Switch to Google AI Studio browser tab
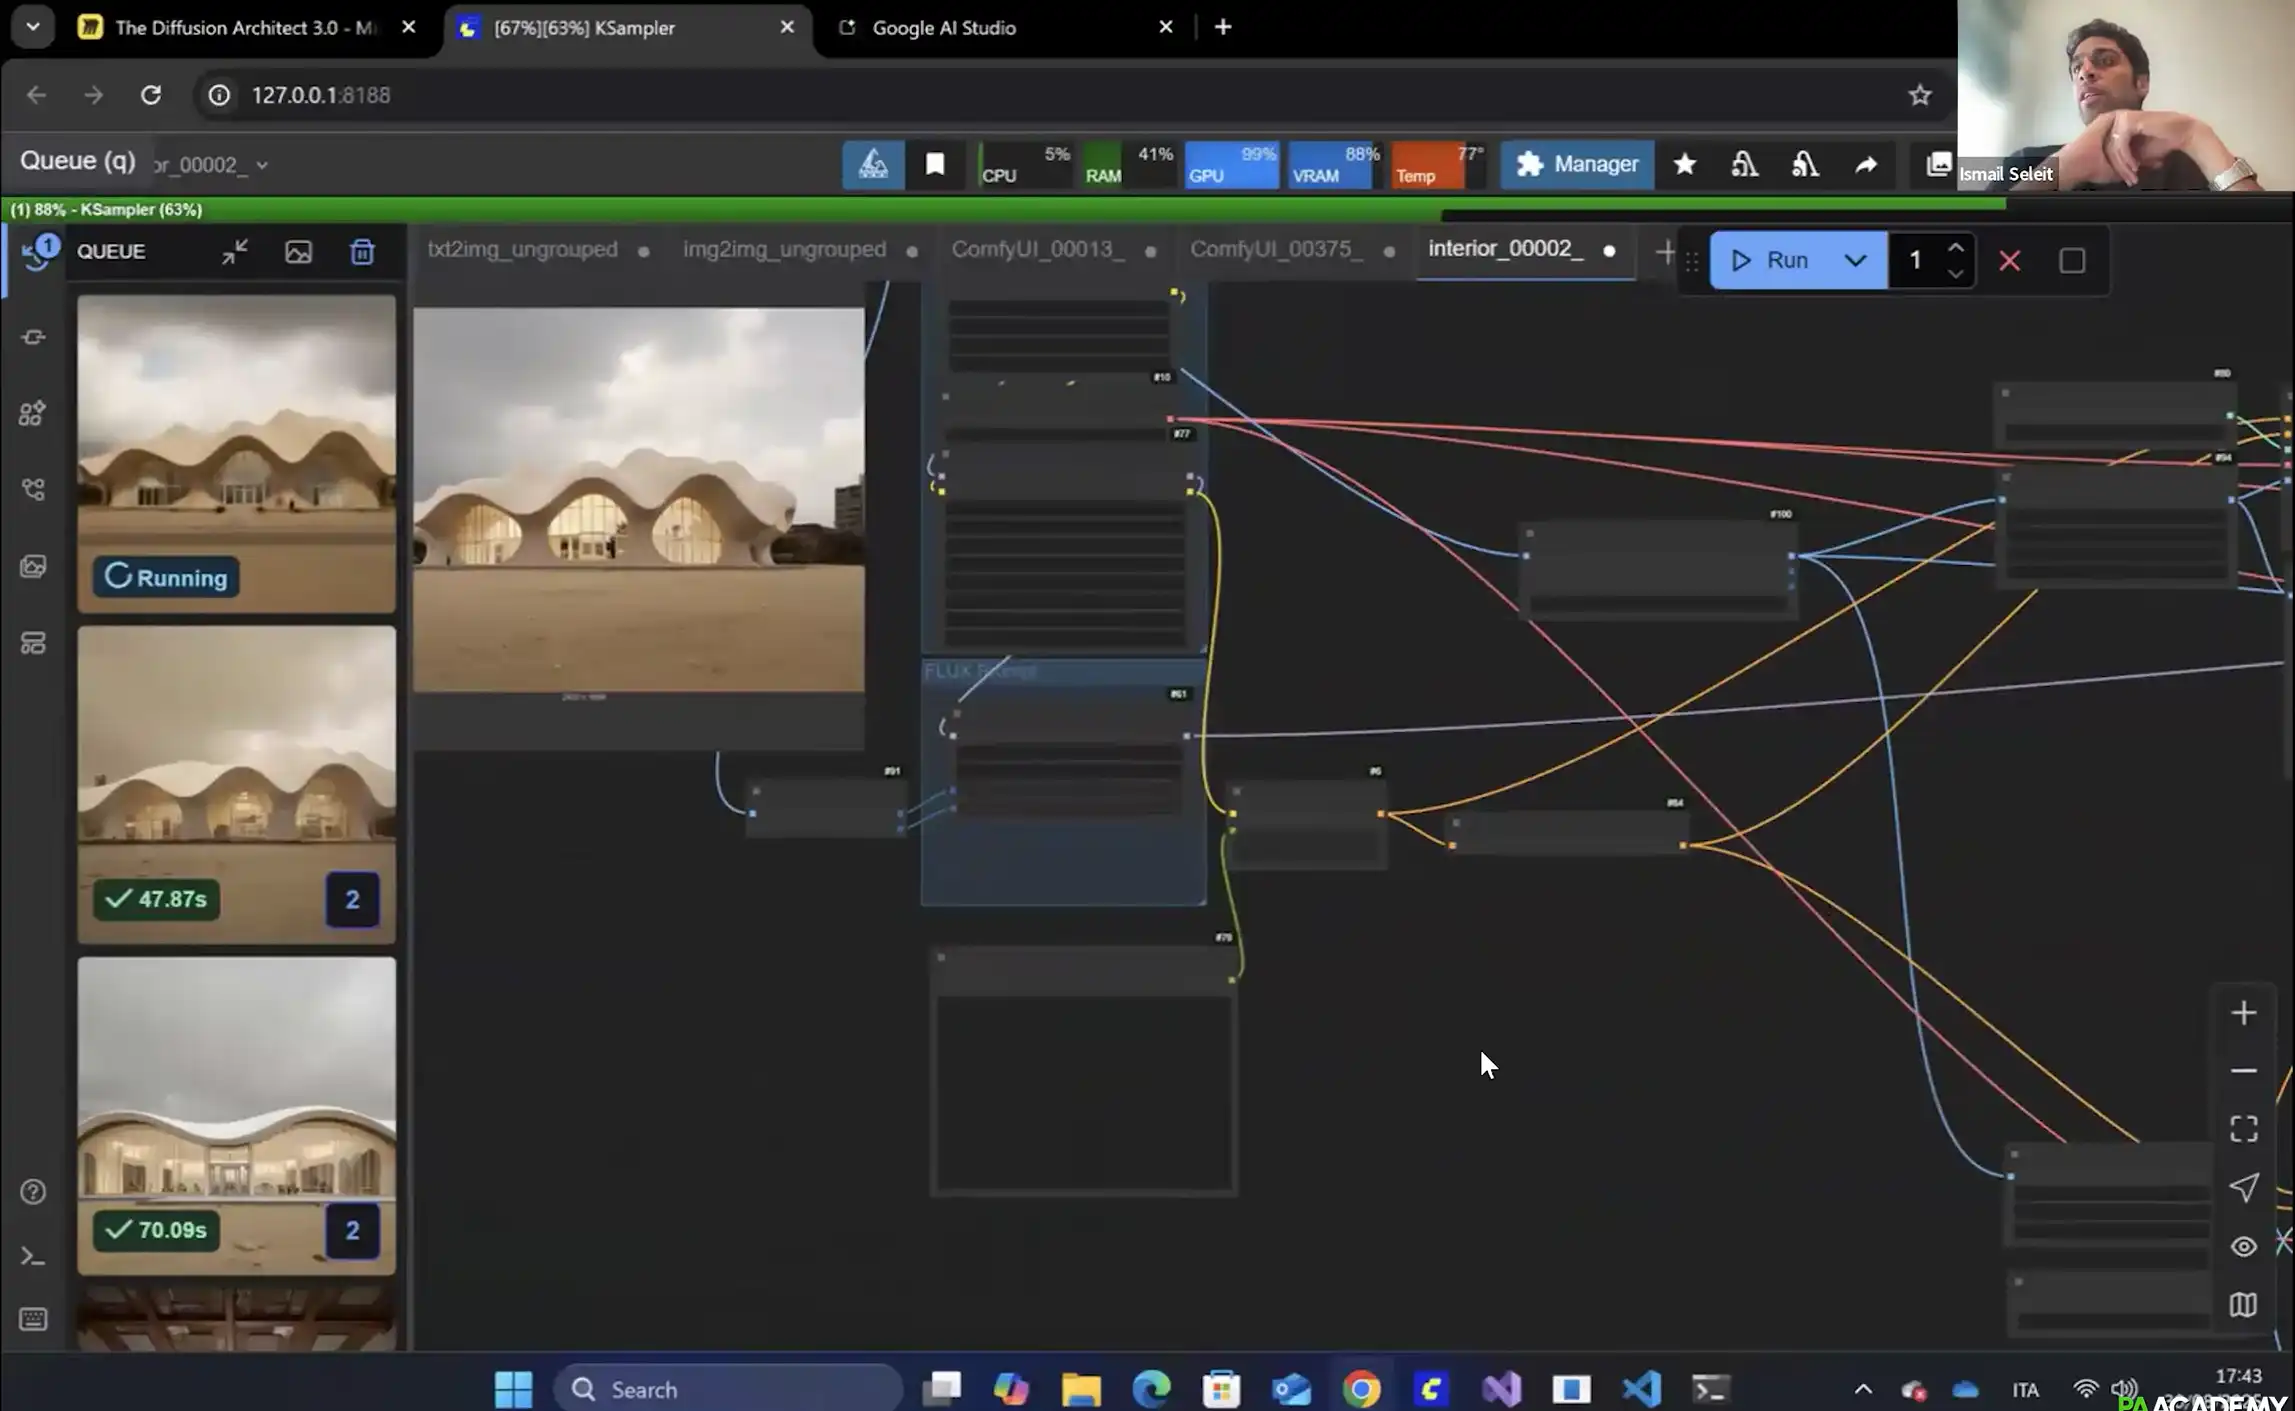The width and height of the screenshot is (2295, 1411). [1004, 28]
